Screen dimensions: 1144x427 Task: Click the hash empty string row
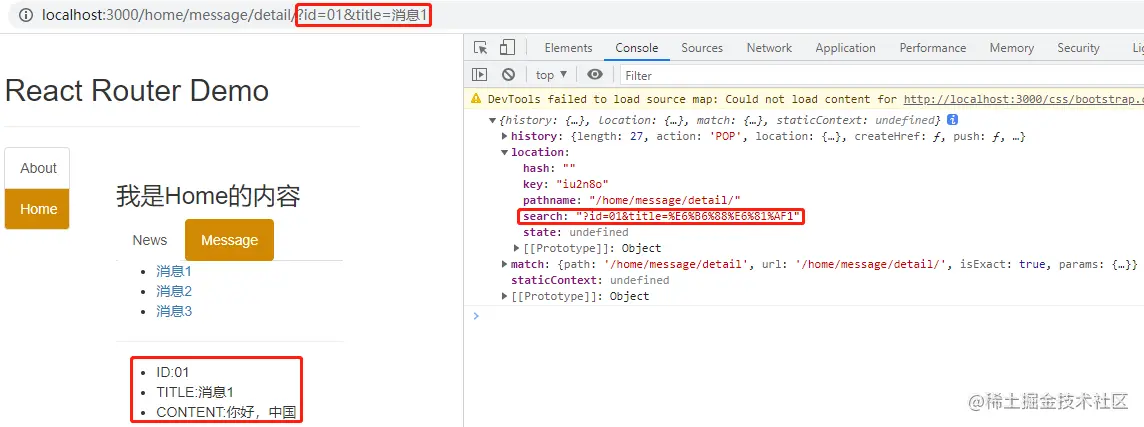click(549, 169)
